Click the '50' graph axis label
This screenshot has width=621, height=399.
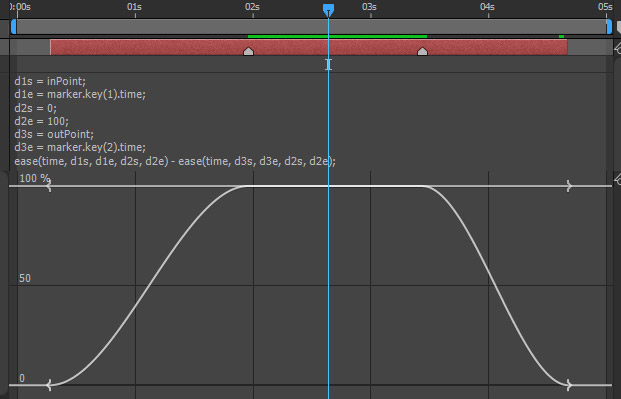click(25, 278)
